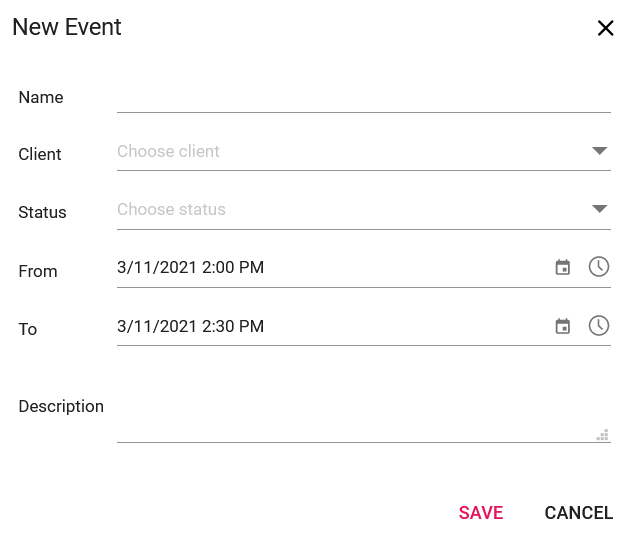Click the From date text 3/11/2021 2:00 PM
The image size is (631, 537).
[190, 267]
